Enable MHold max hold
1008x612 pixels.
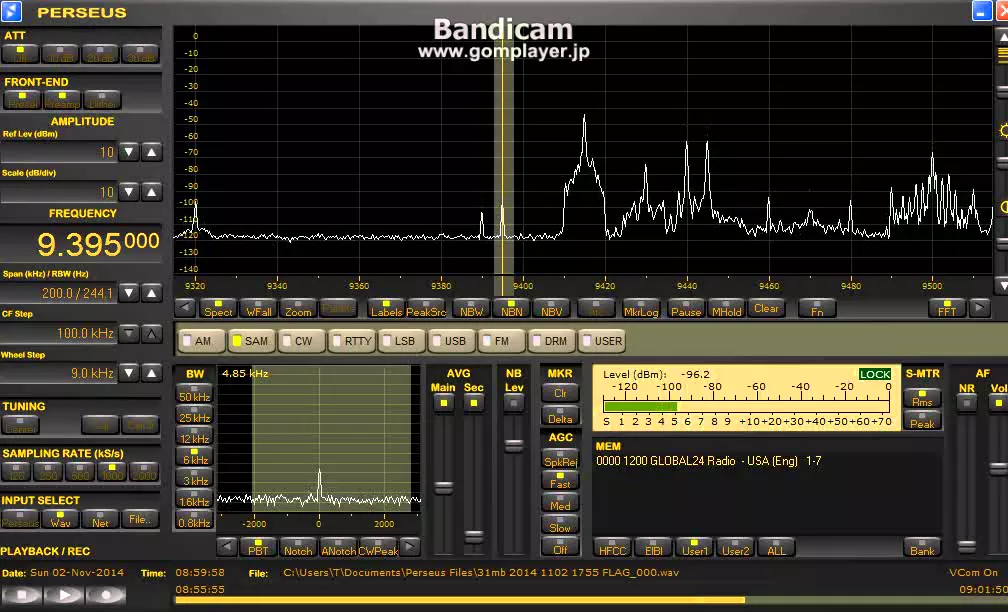(726, 309)
